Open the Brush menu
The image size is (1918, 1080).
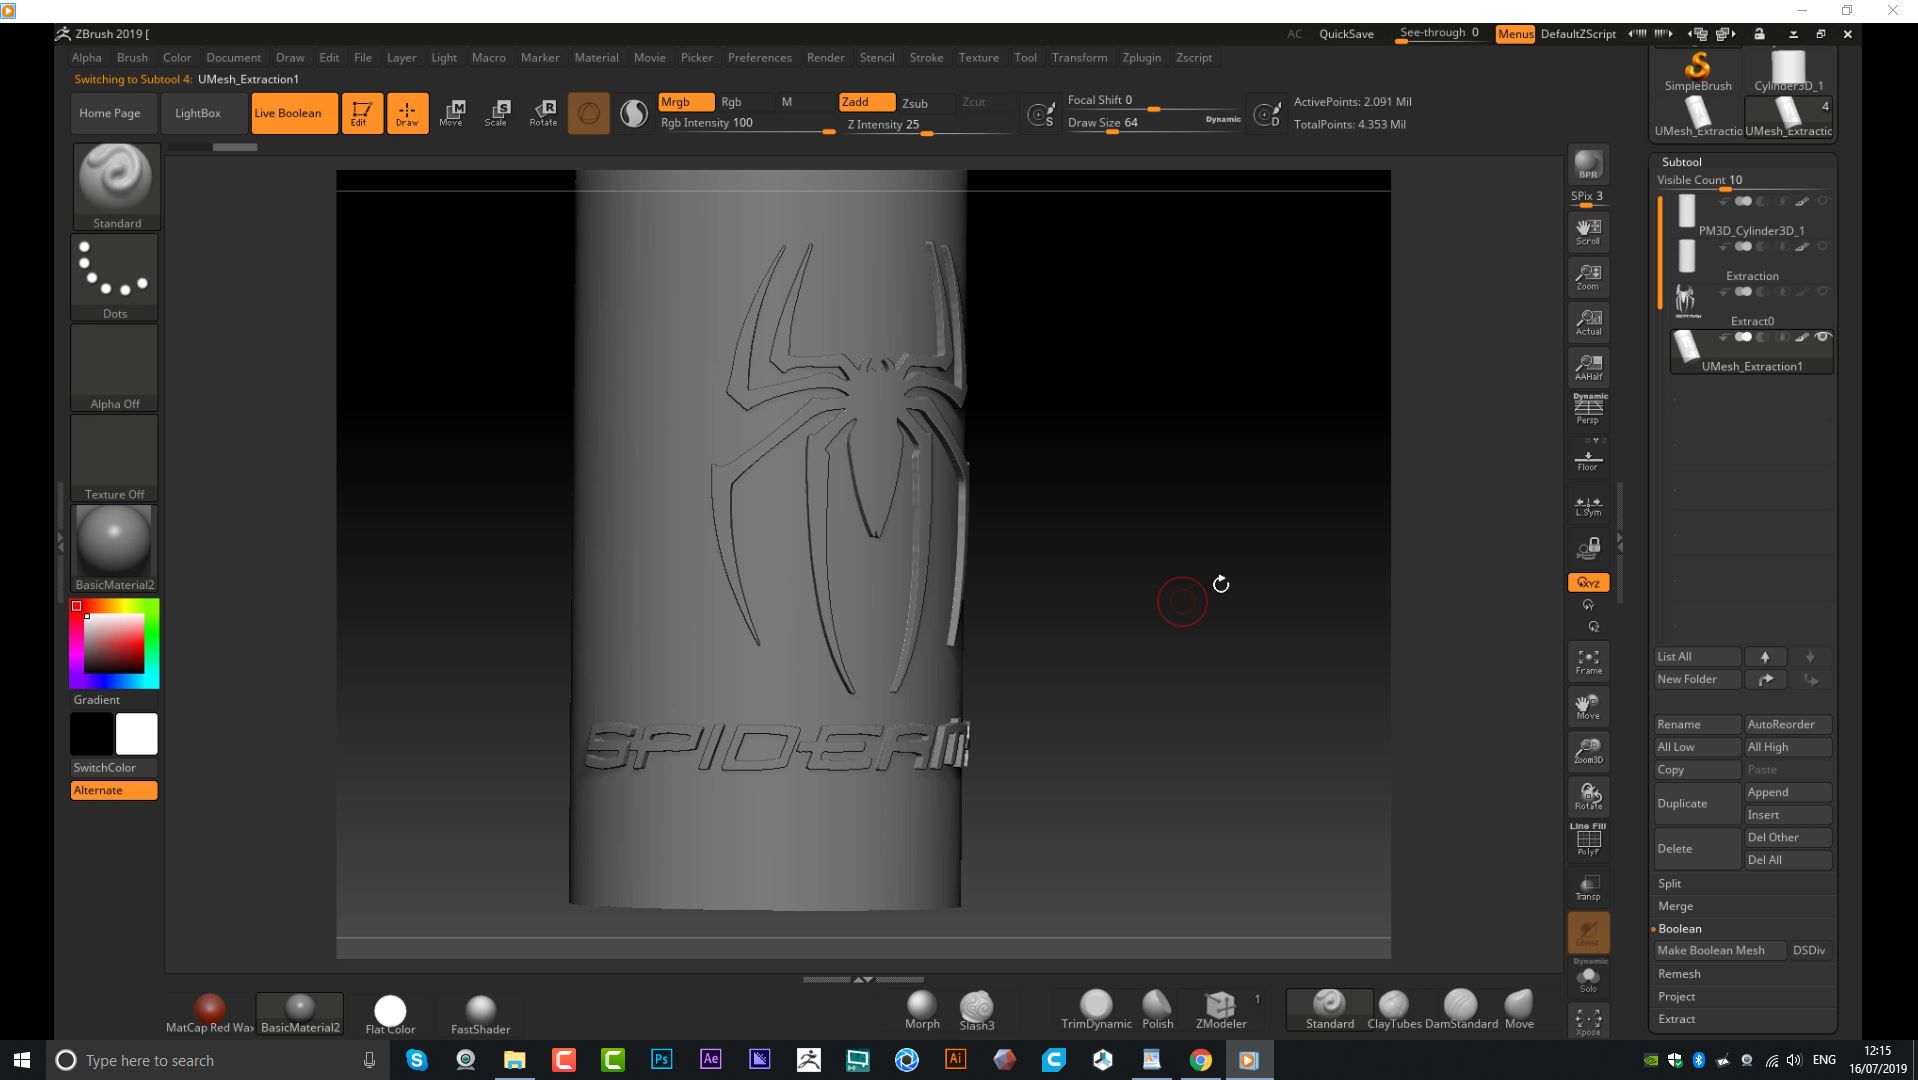[x=132, y=58]
